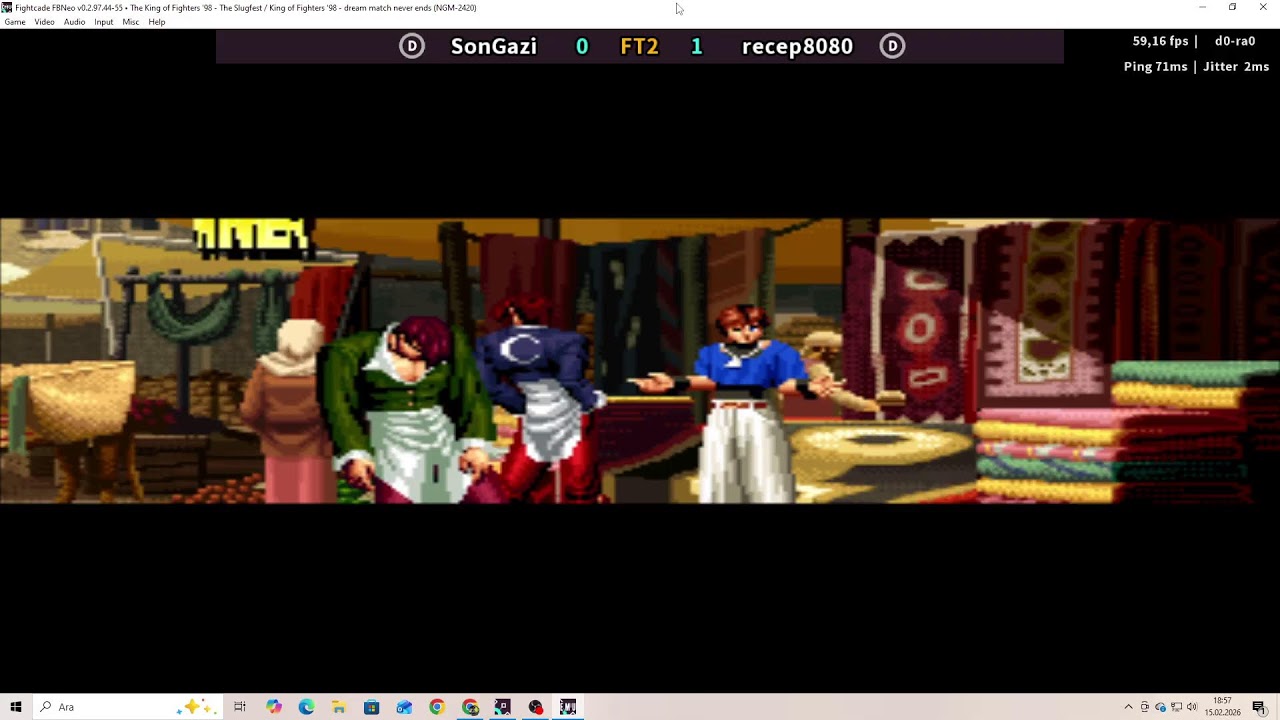Click the Ping 71ms readout

coord(1155,67)
